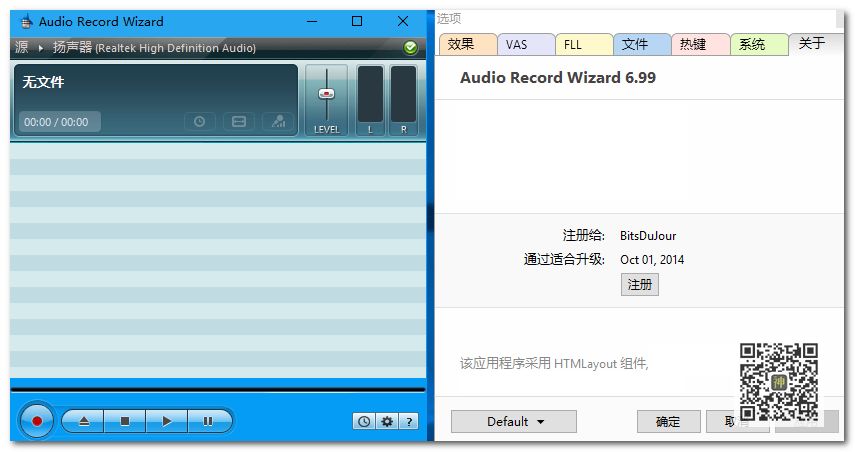The image size is (855, 452).
Task: Open the Default dropdown button
Action: 514,421
